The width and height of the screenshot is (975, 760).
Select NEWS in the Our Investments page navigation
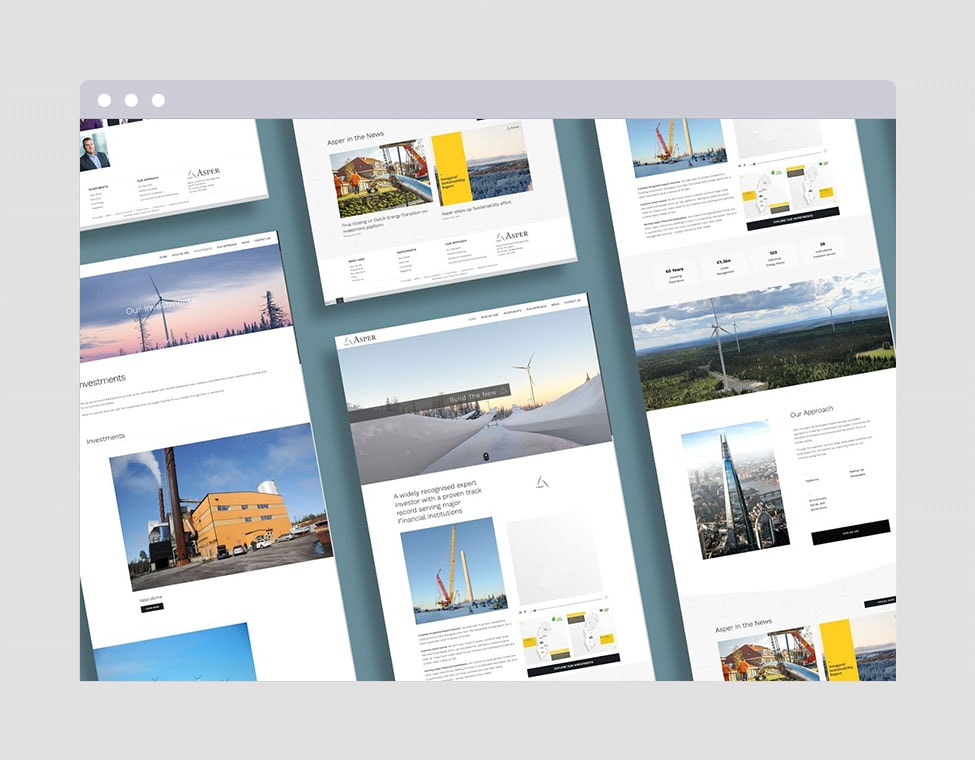pyautogui.click(x=246, y=242)
